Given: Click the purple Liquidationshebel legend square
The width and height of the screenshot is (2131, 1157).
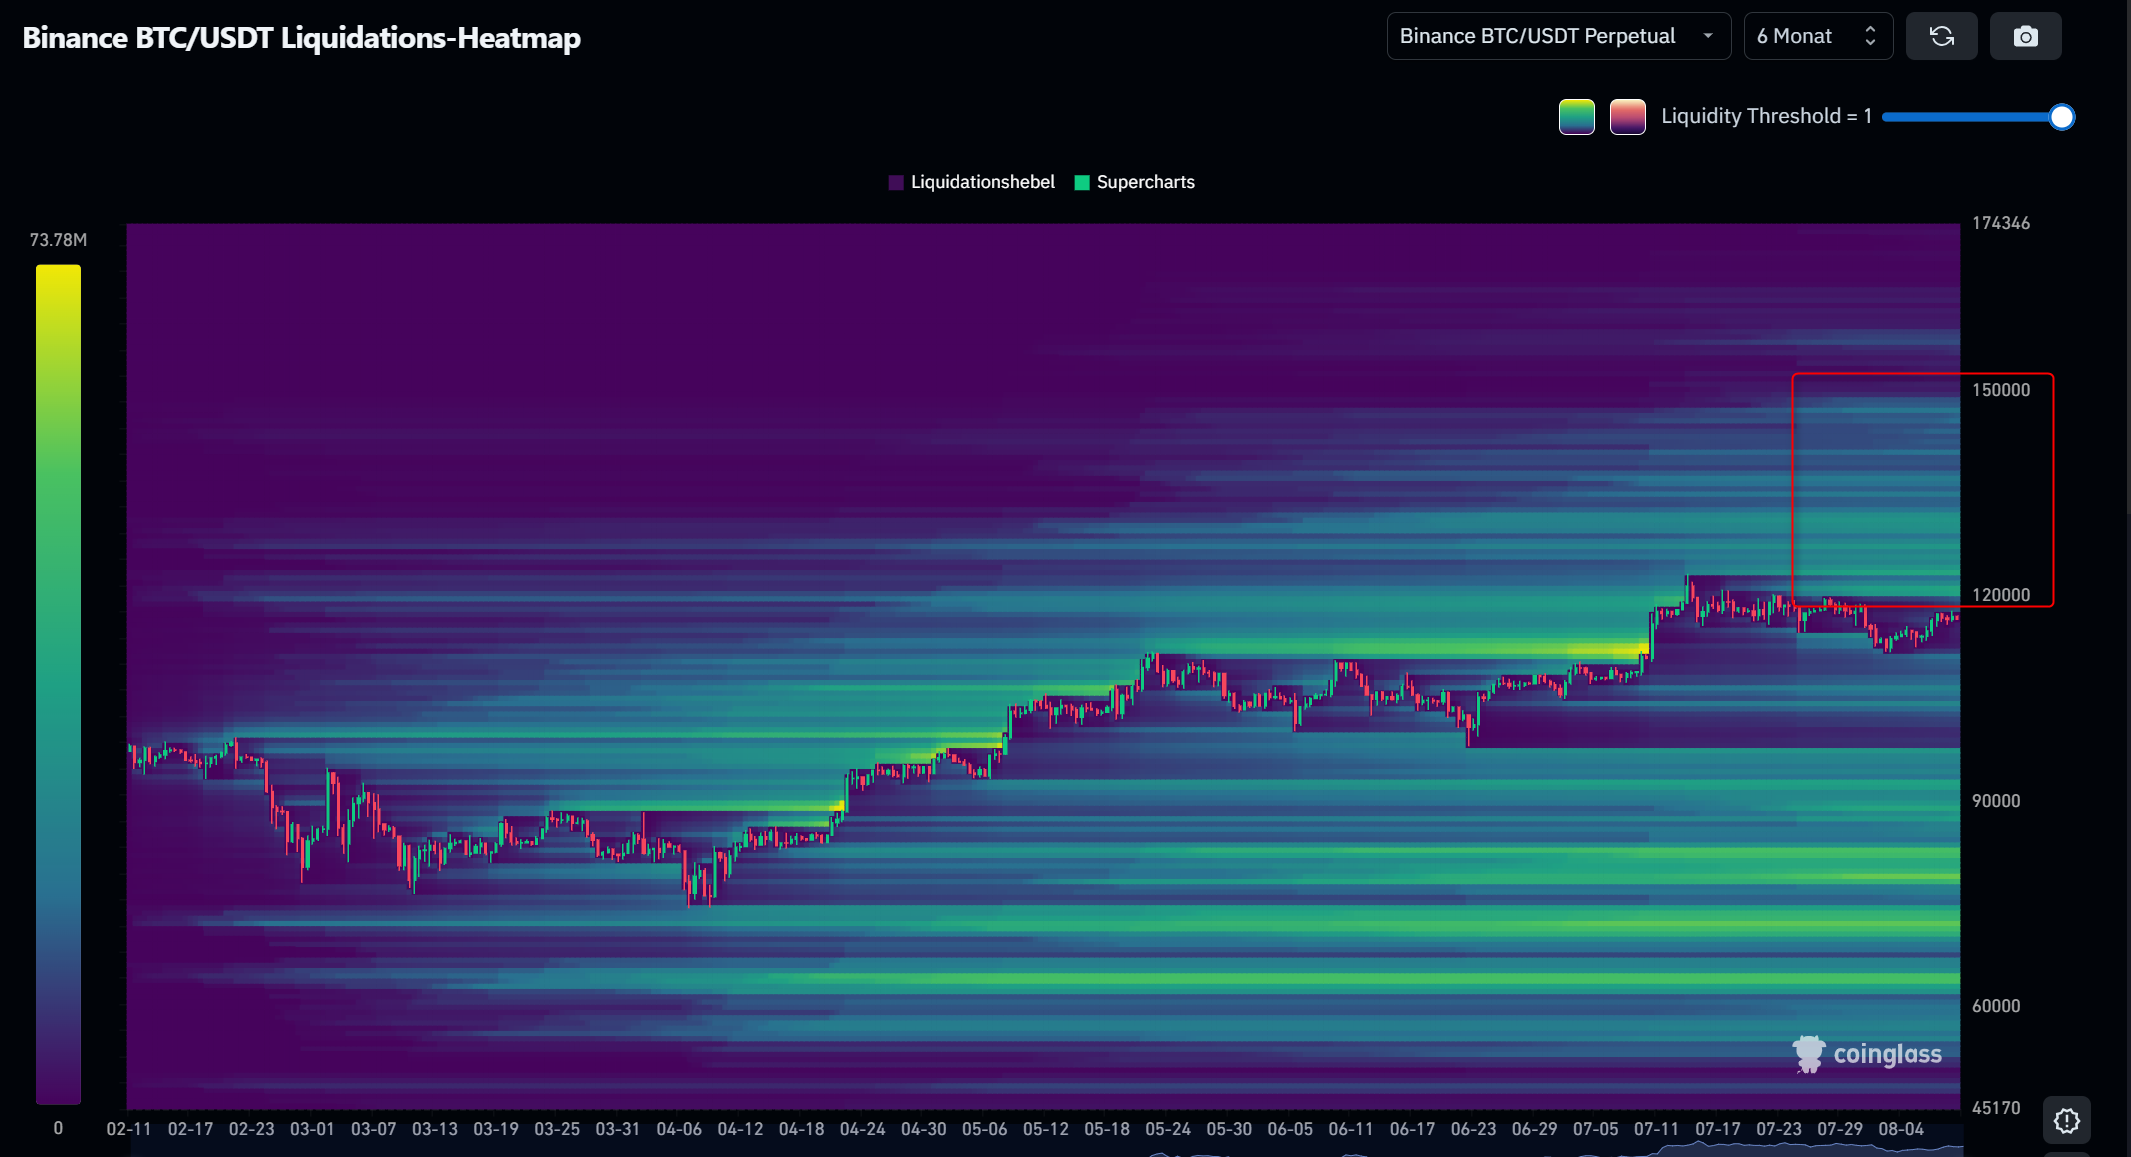Looking at the screenshot, I should (x=896, y=182).
